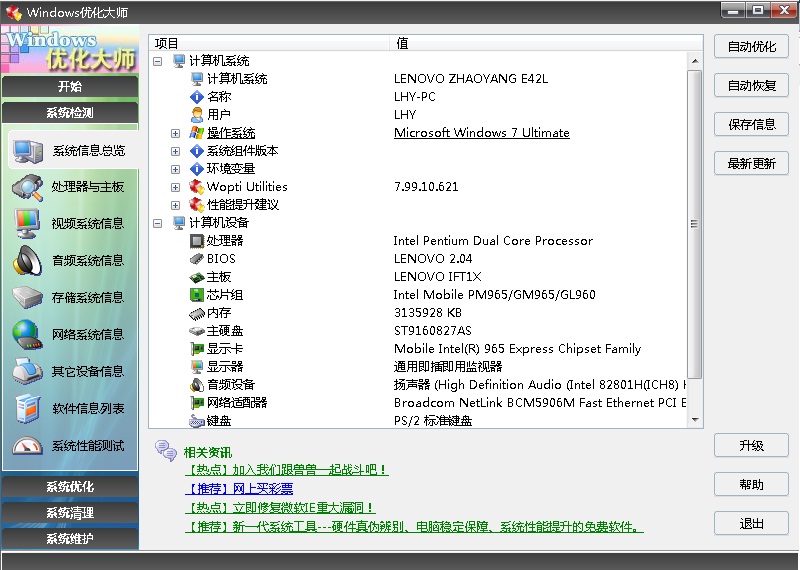
Task: Select value ST9160827AS
Action: click(433, 331)
